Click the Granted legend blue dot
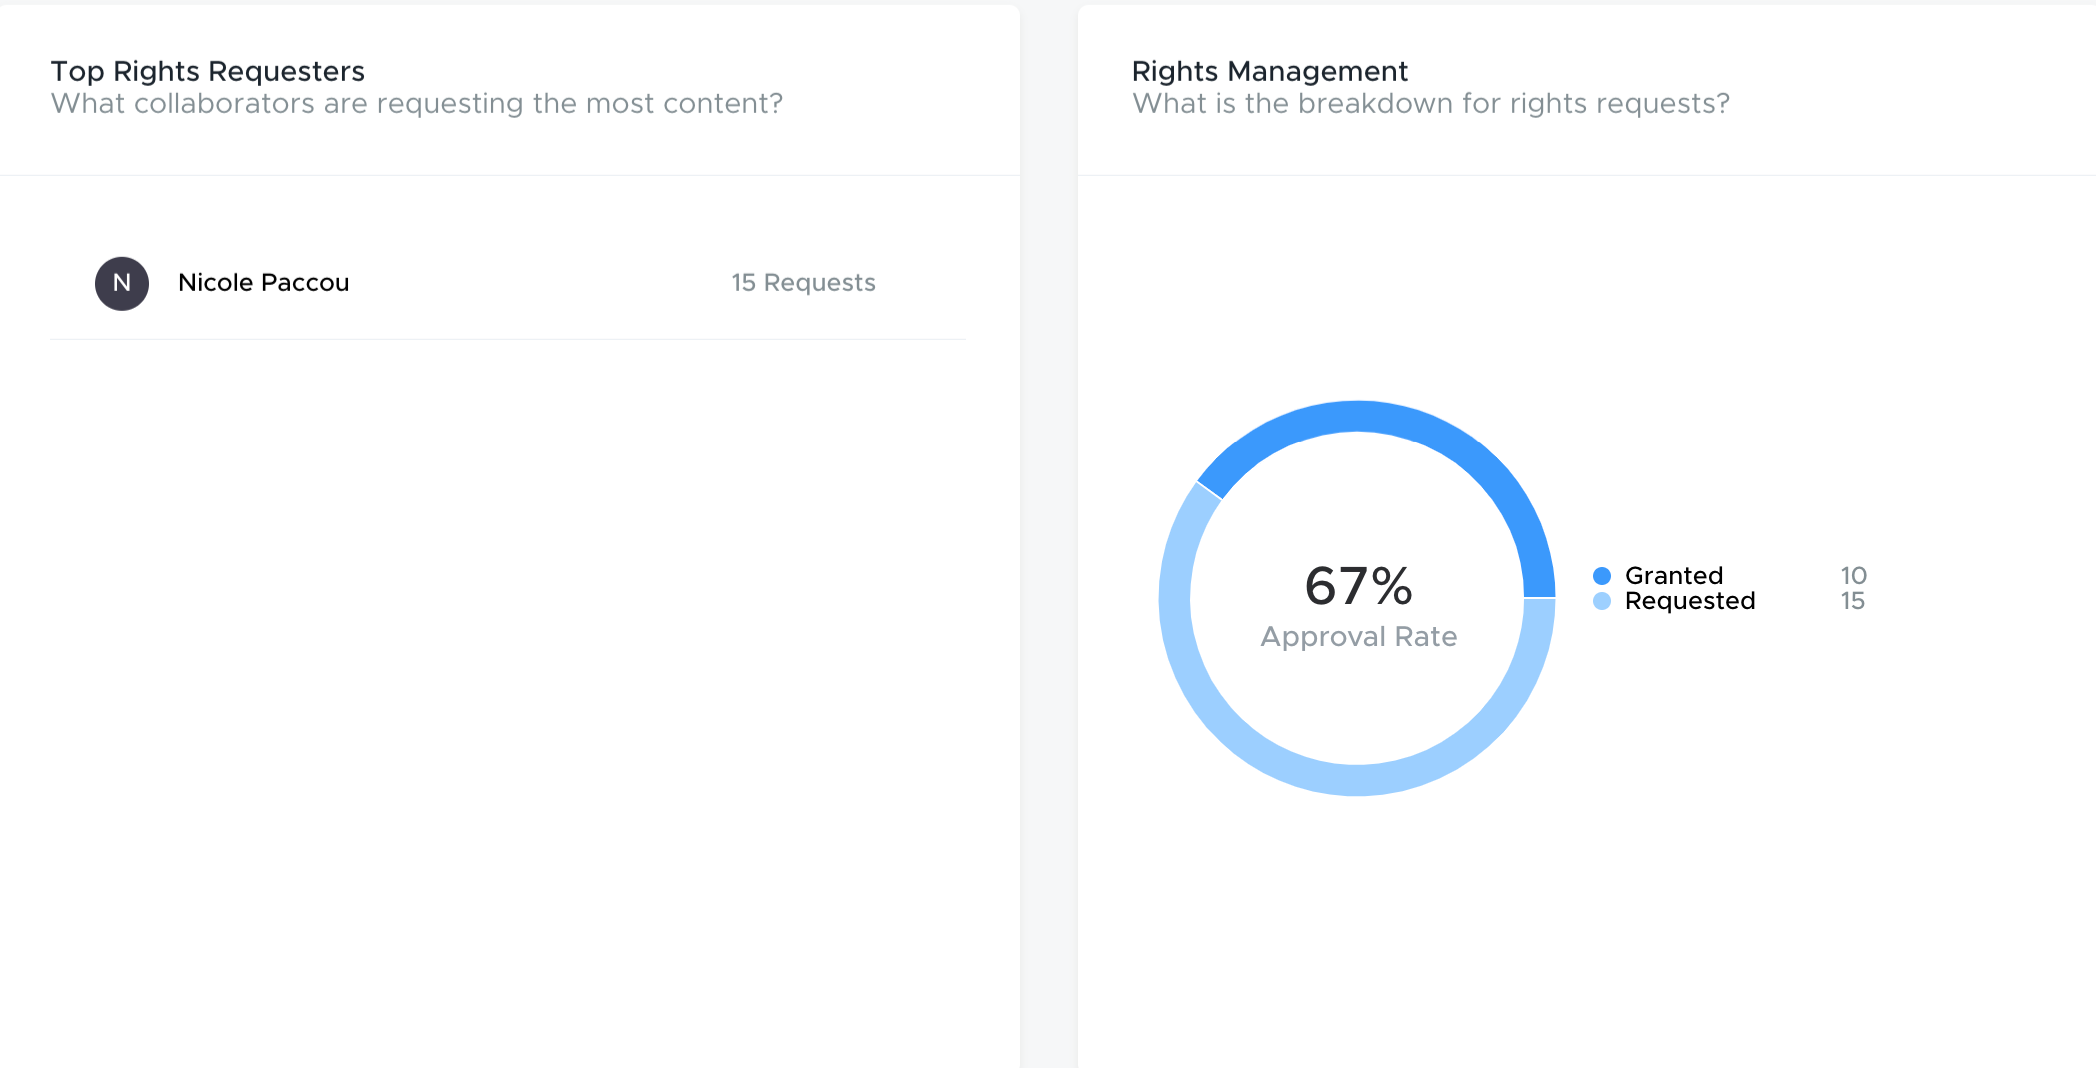This screenshot has height=1068, width=2096. (1602, 576)
